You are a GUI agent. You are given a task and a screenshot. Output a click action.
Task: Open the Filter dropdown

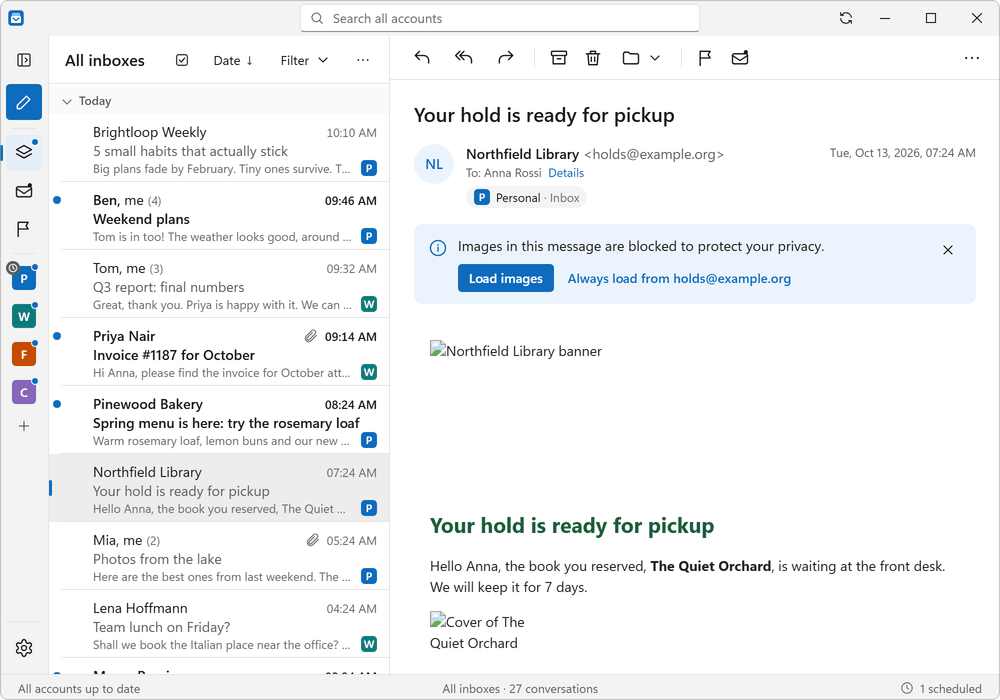(x=304, y=60)
